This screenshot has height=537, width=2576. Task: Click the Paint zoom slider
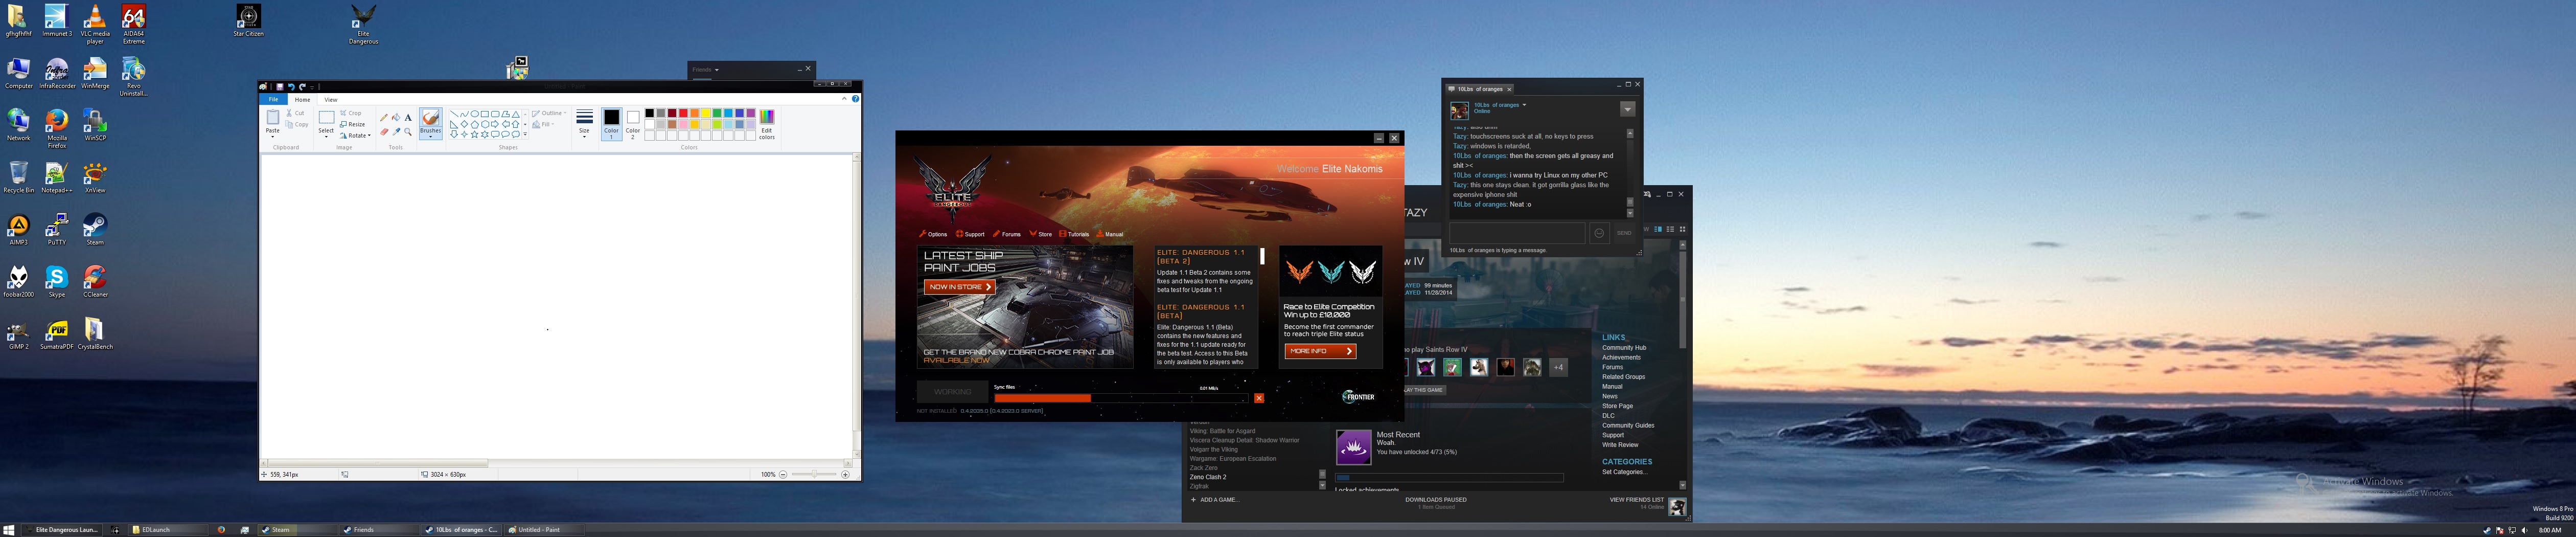[x=814, y=474]
